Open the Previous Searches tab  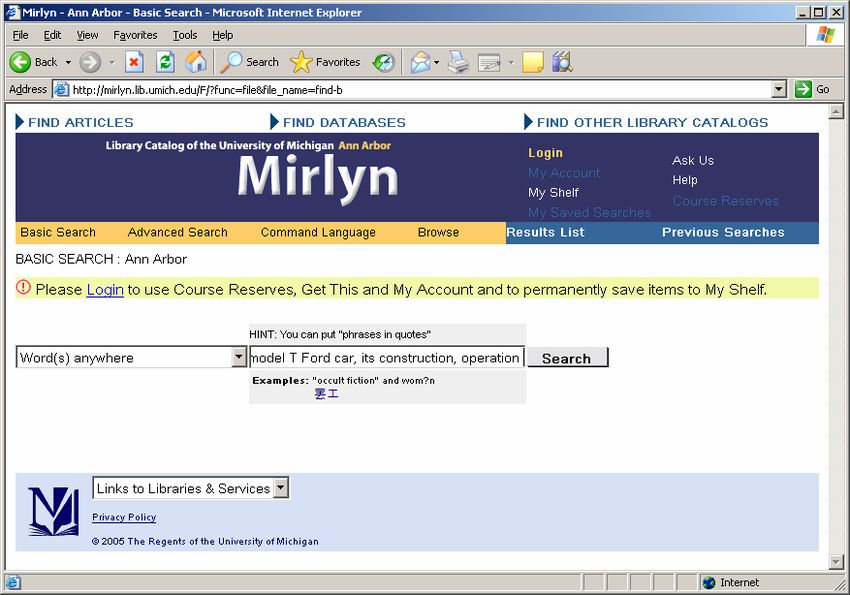[x=723, y=232]
